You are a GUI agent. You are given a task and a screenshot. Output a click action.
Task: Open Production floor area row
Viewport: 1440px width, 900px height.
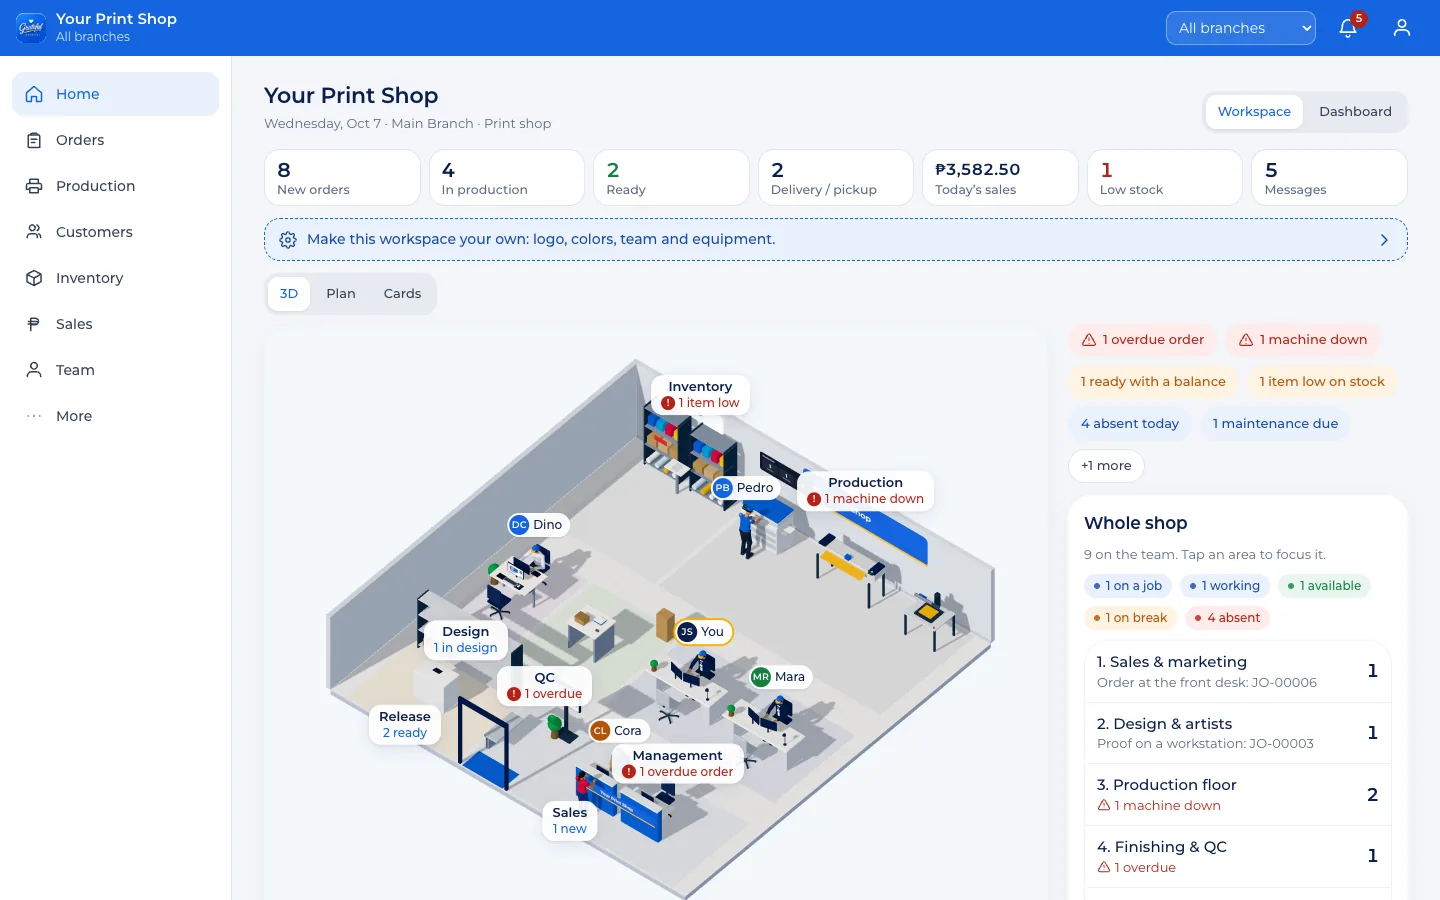point(1238,795)
